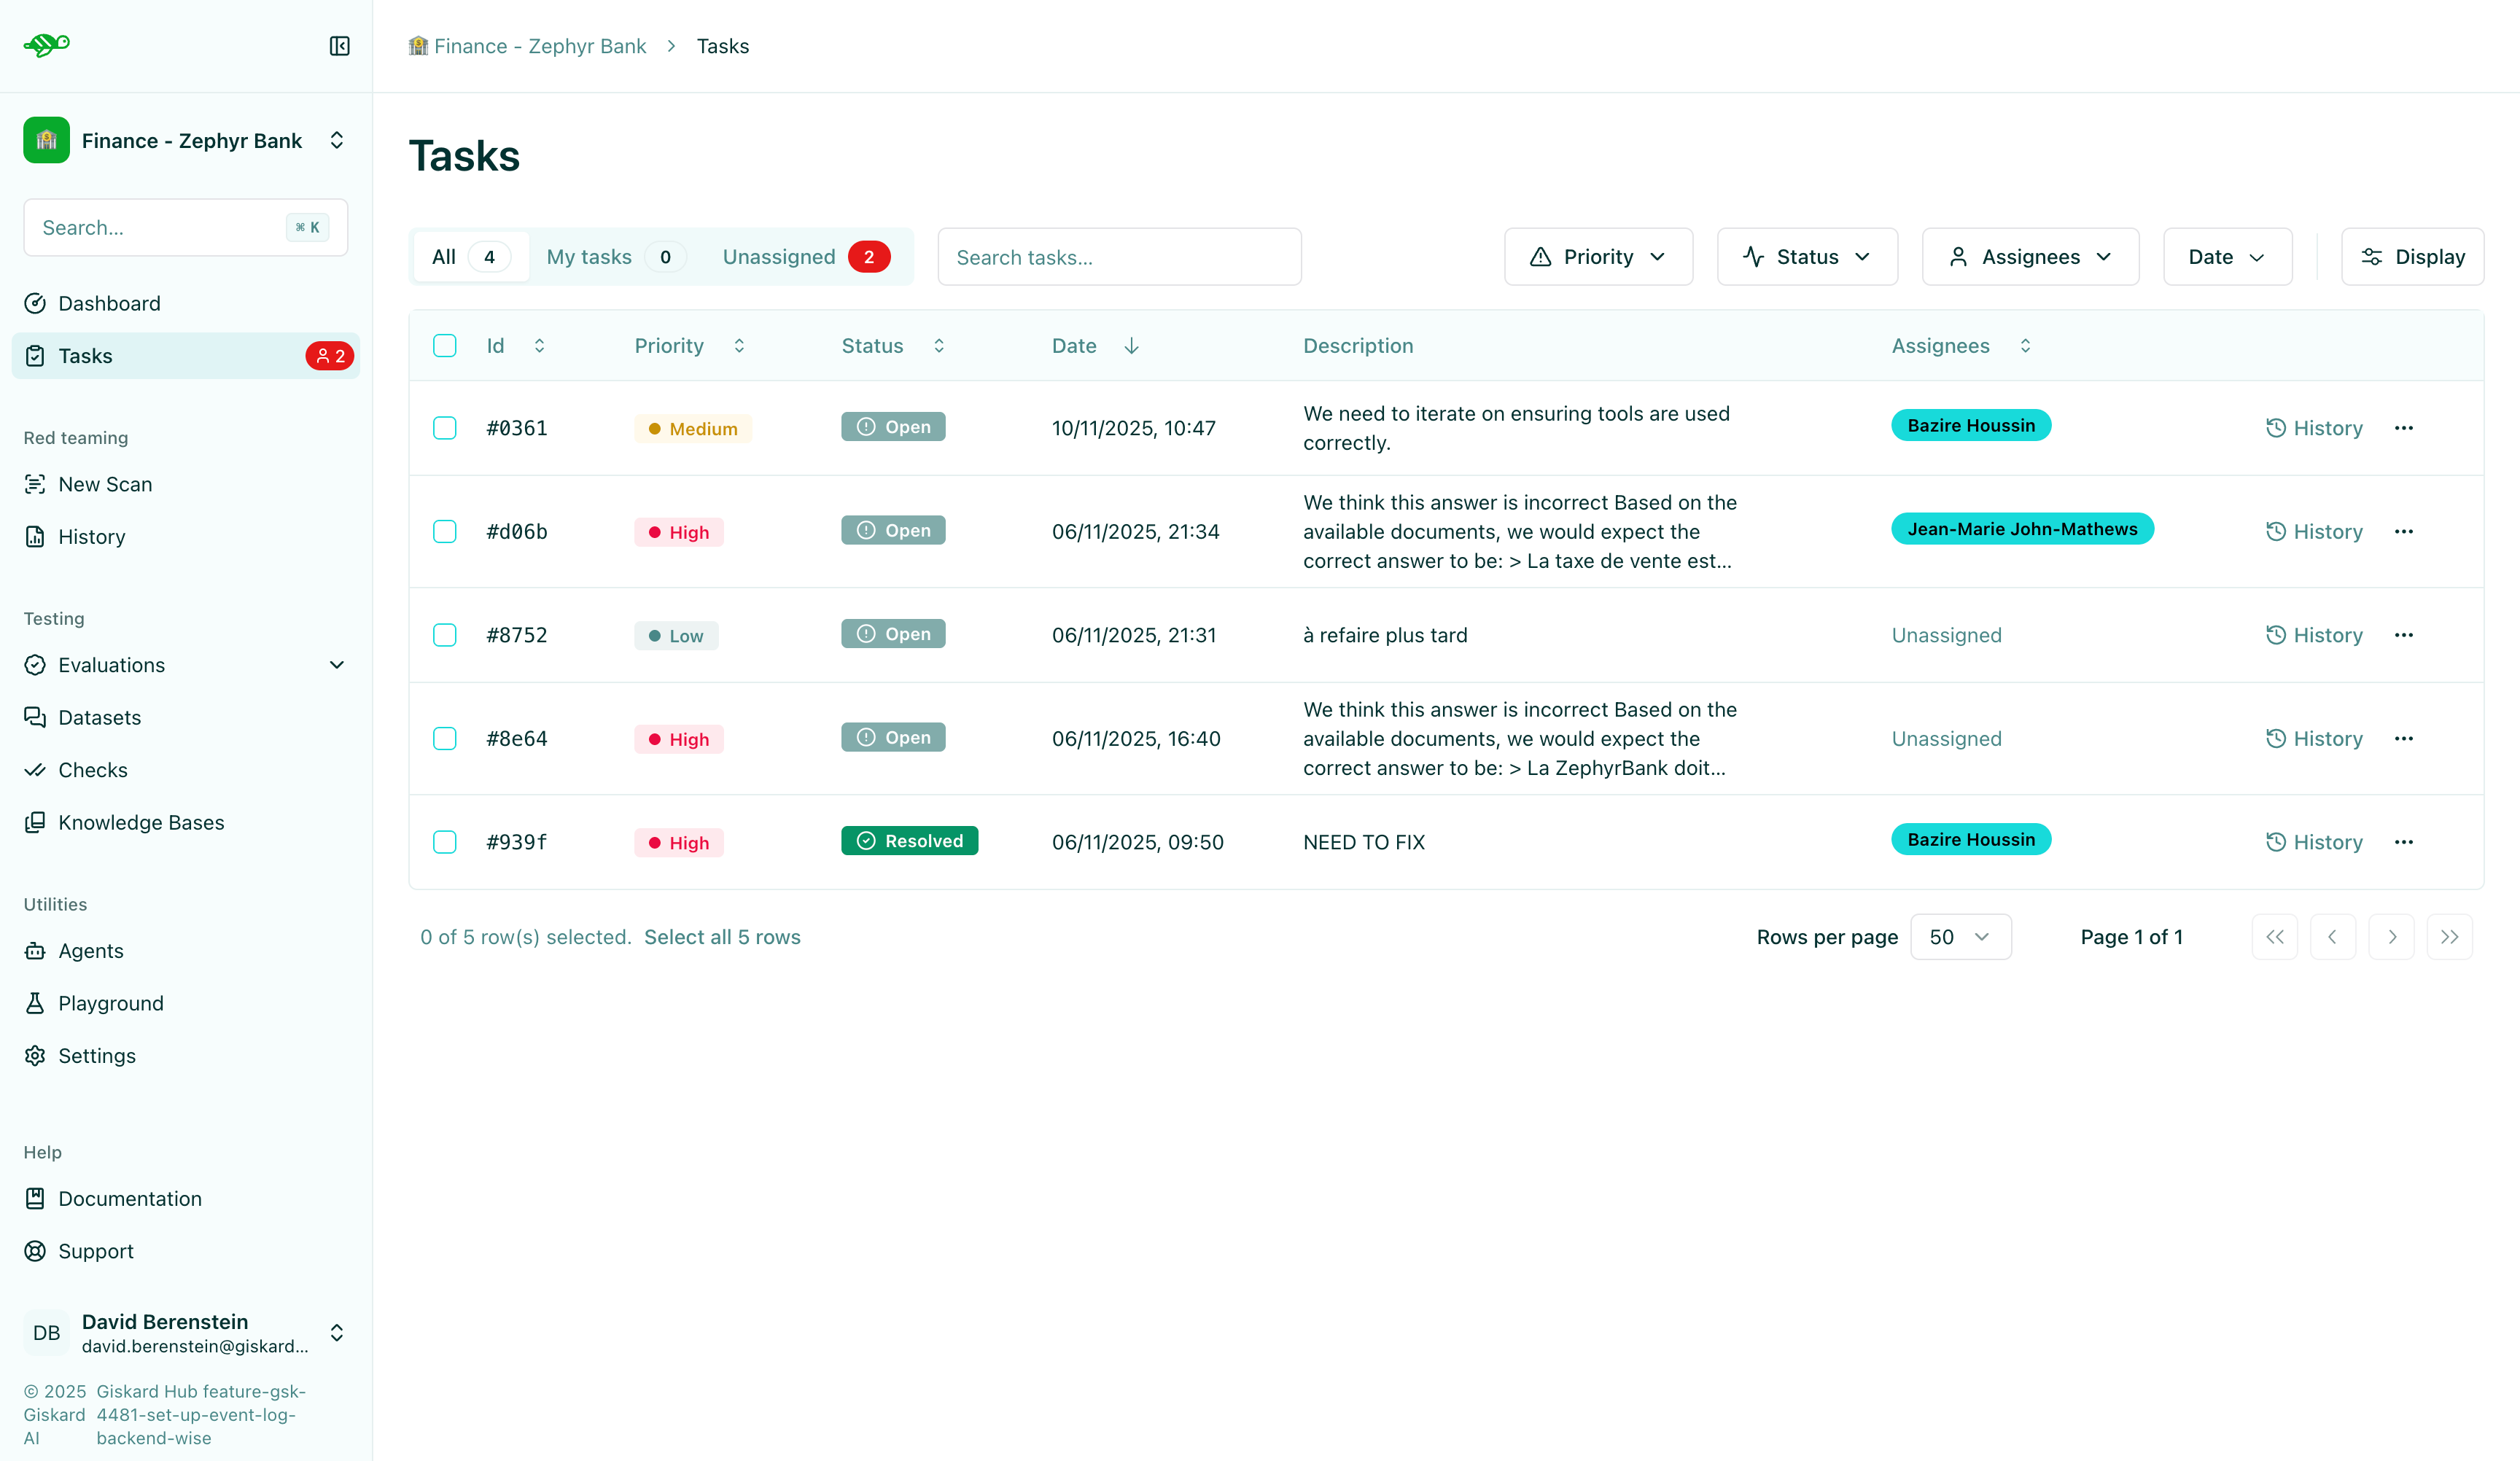Start a New Scan under Red teaming
This screenshot has width=2520, height=1461.
tap(104, 484)
